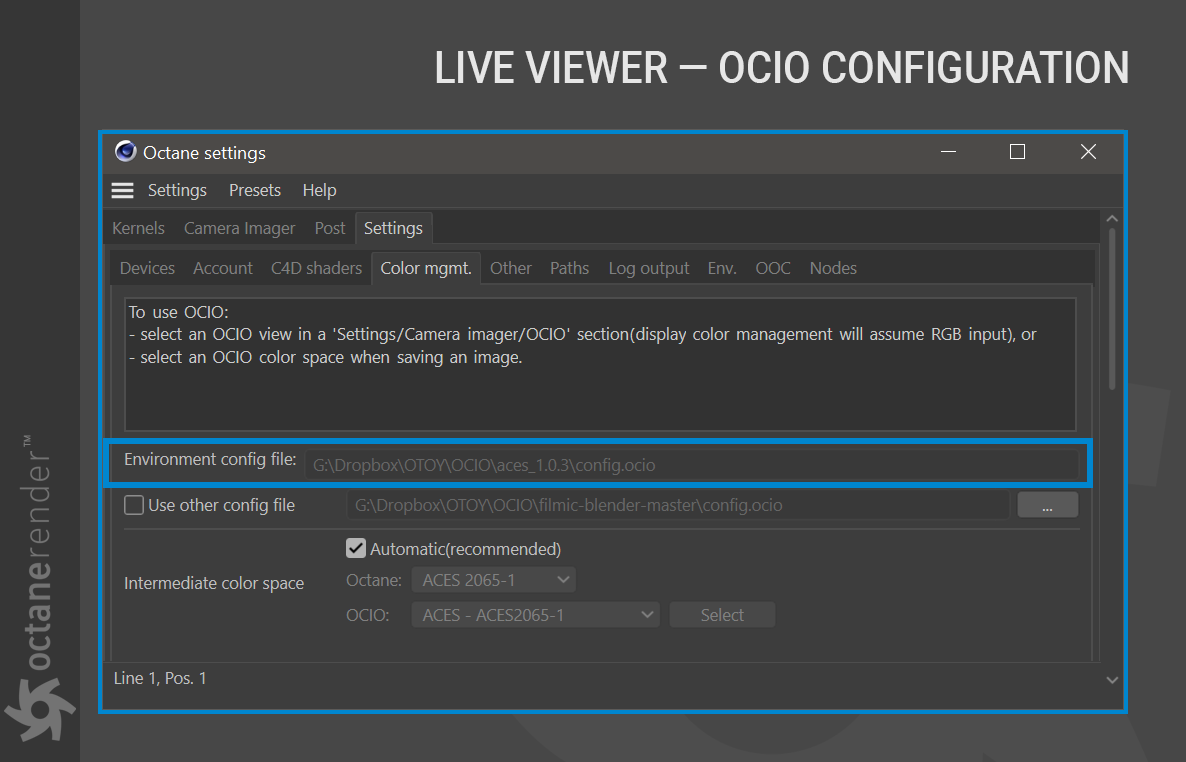The height and width of the screenshot is (762, 1186).
Task: Click the scrollbar up arrow
Action: 1112,219
